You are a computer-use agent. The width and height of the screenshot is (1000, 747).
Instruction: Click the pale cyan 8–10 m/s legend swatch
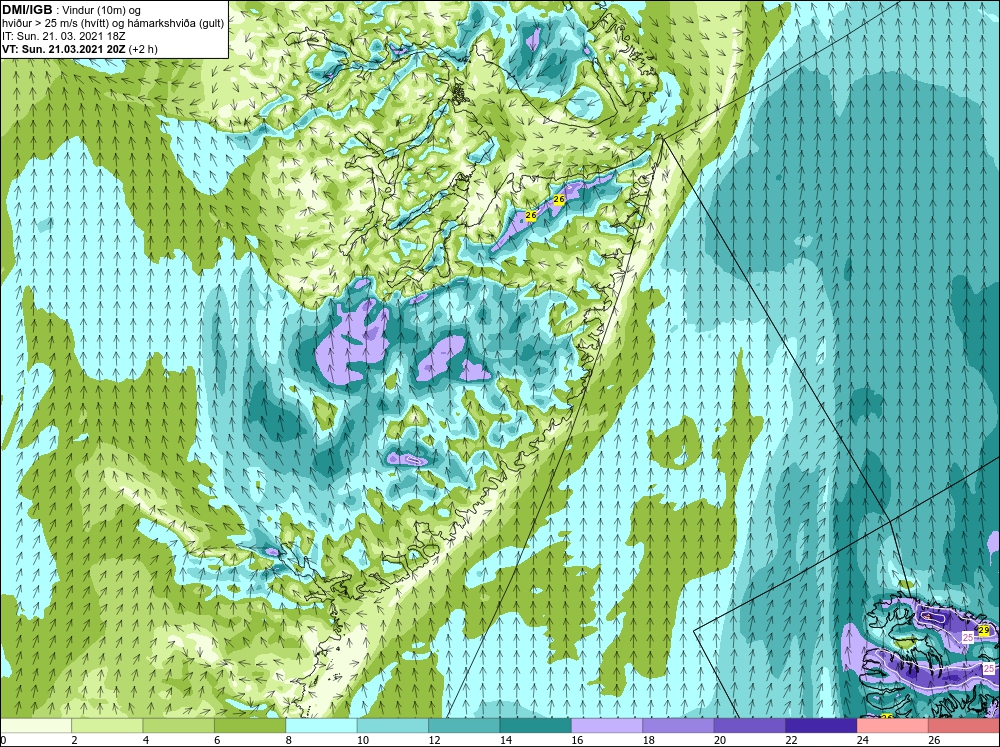321,726
